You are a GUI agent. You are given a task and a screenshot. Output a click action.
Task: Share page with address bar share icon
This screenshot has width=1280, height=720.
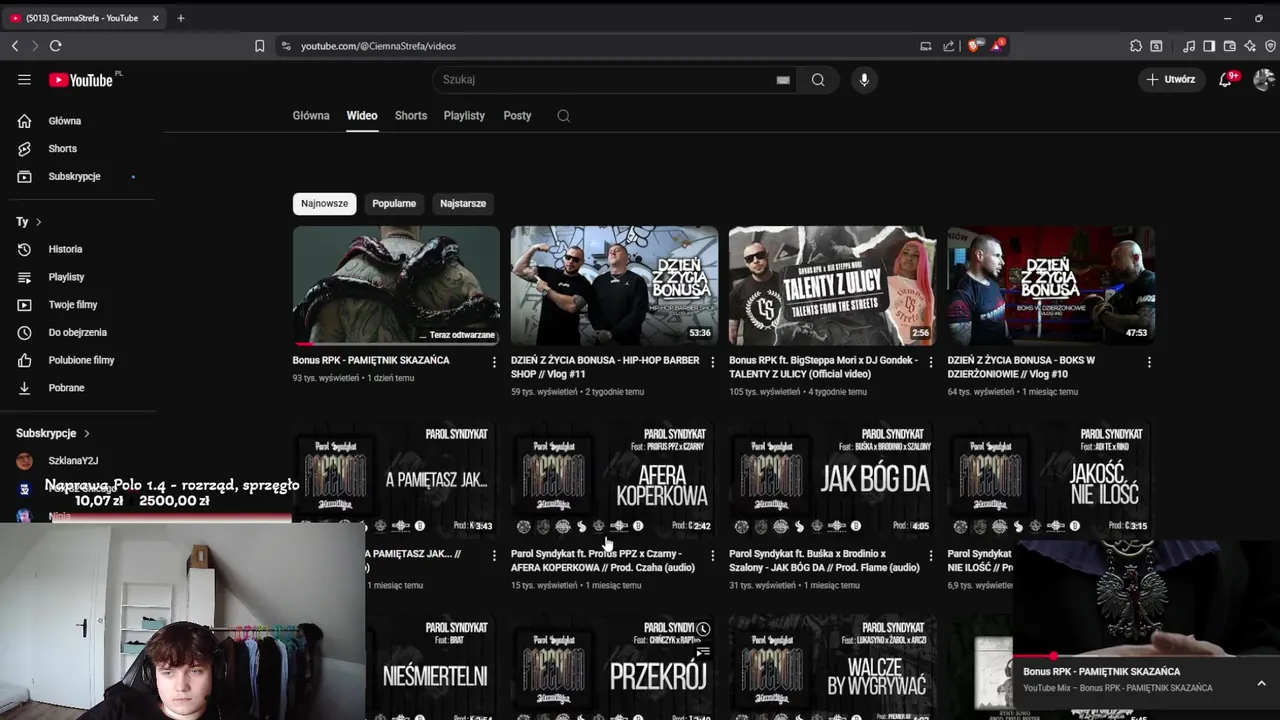coord(948,46)
